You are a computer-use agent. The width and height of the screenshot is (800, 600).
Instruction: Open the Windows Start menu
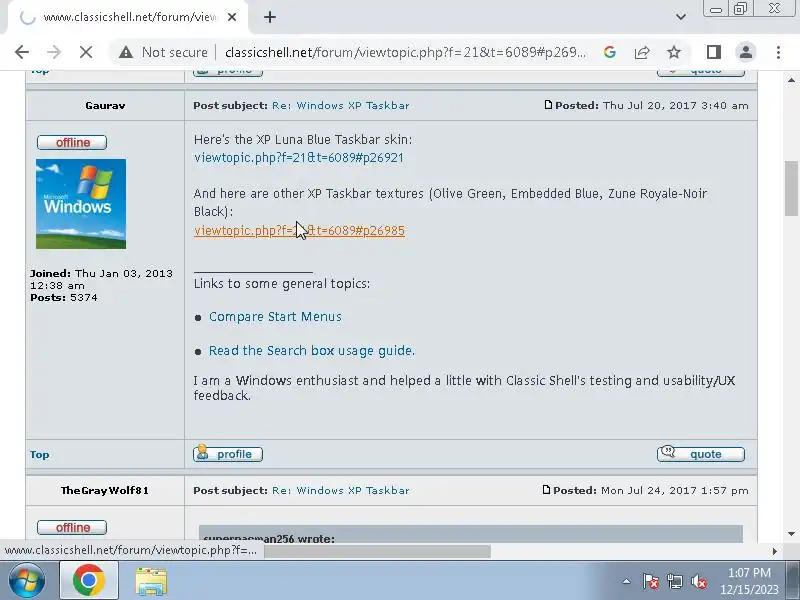pos(27,581)
